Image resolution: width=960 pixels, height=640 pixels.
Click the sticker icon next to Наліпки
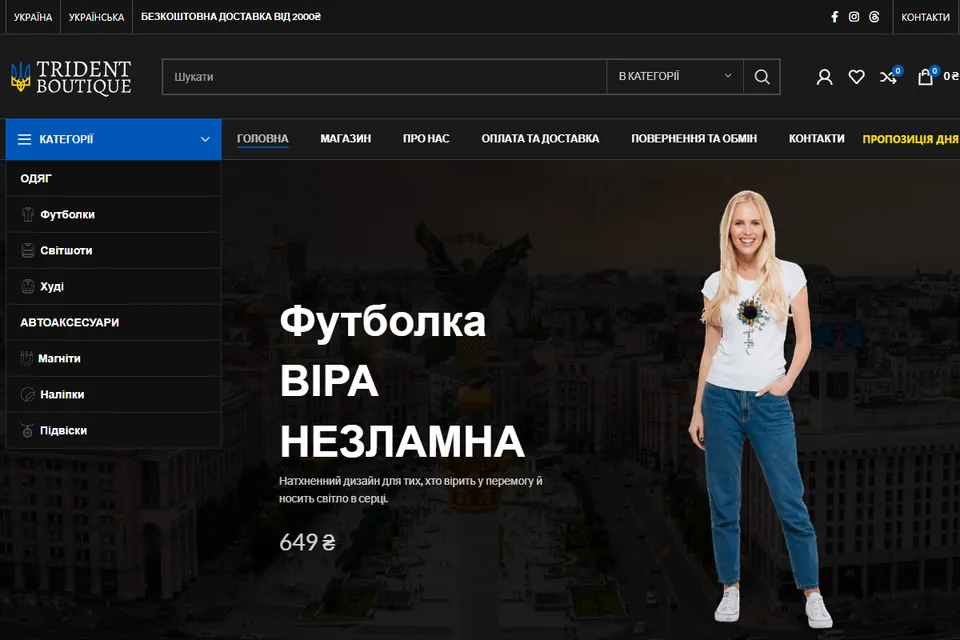click(28, 394)
